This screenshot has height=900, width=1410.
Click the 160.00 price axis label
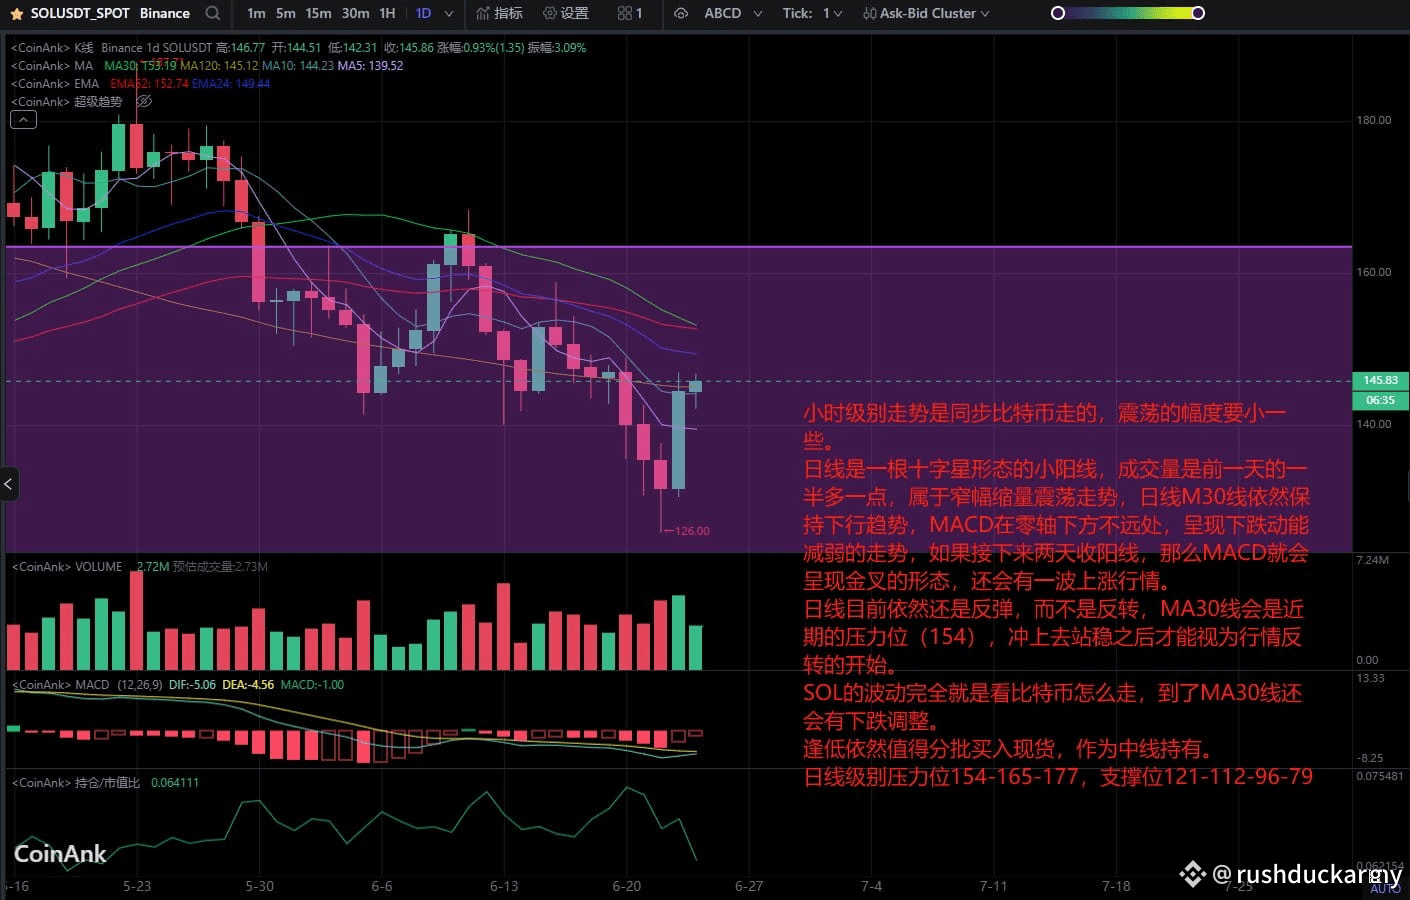[x=1373, y=272]
